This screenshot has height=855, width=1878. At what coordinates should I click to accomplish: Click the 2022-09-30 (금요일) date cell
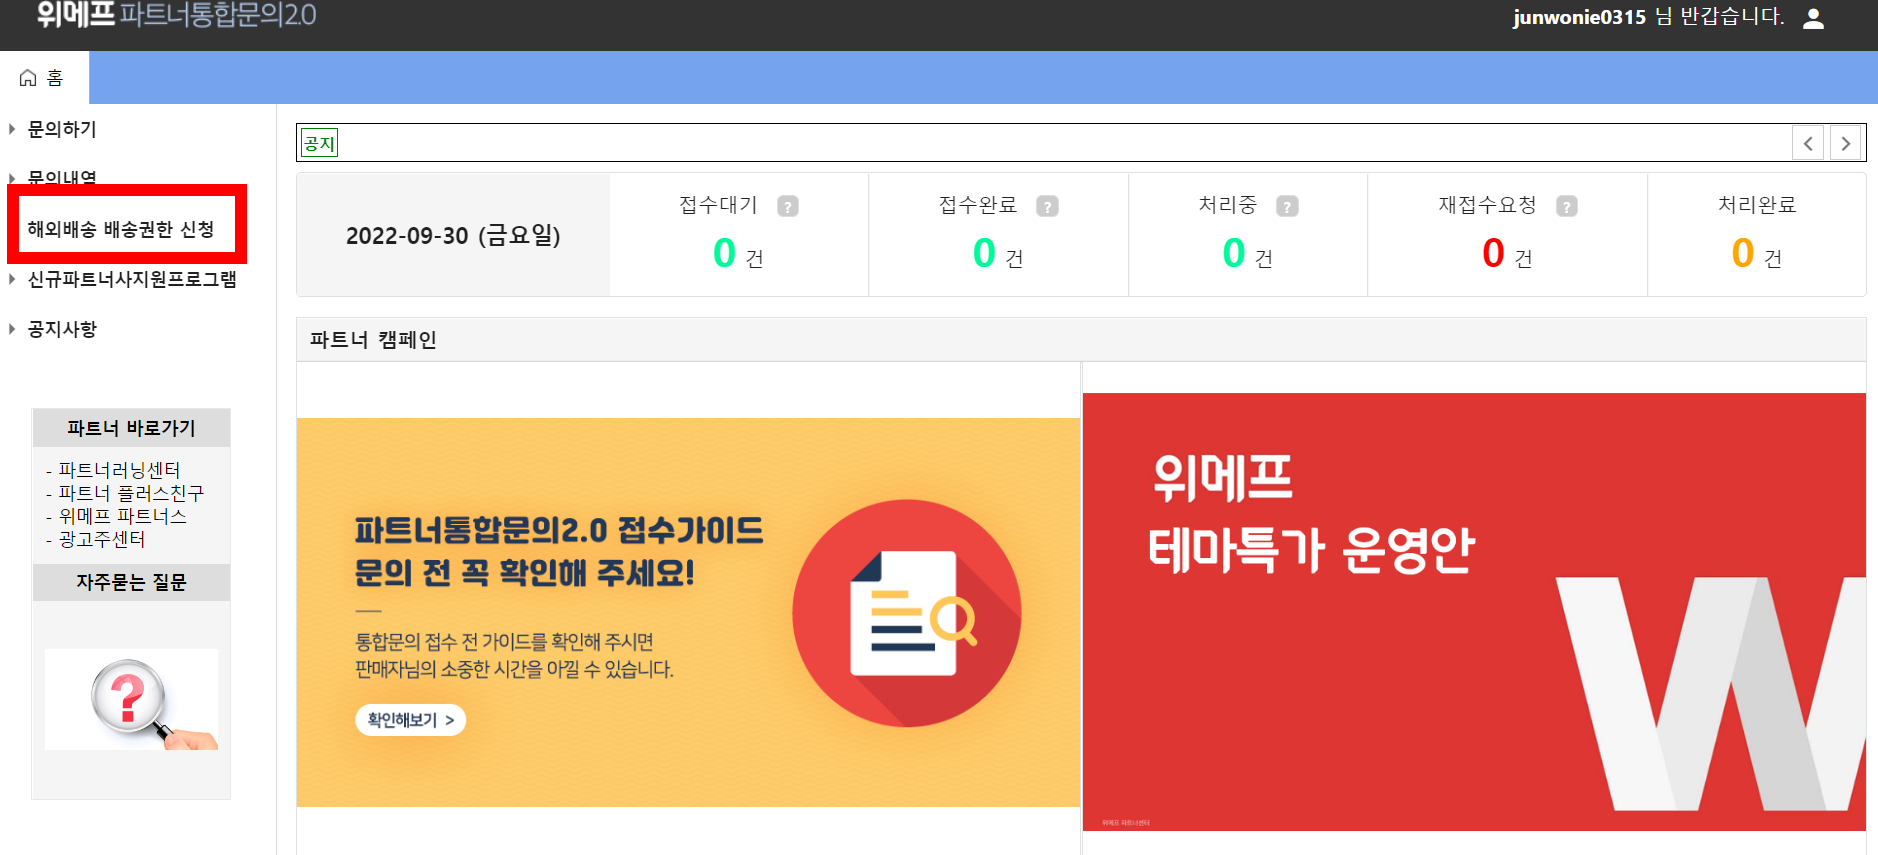tap(453, 235)
